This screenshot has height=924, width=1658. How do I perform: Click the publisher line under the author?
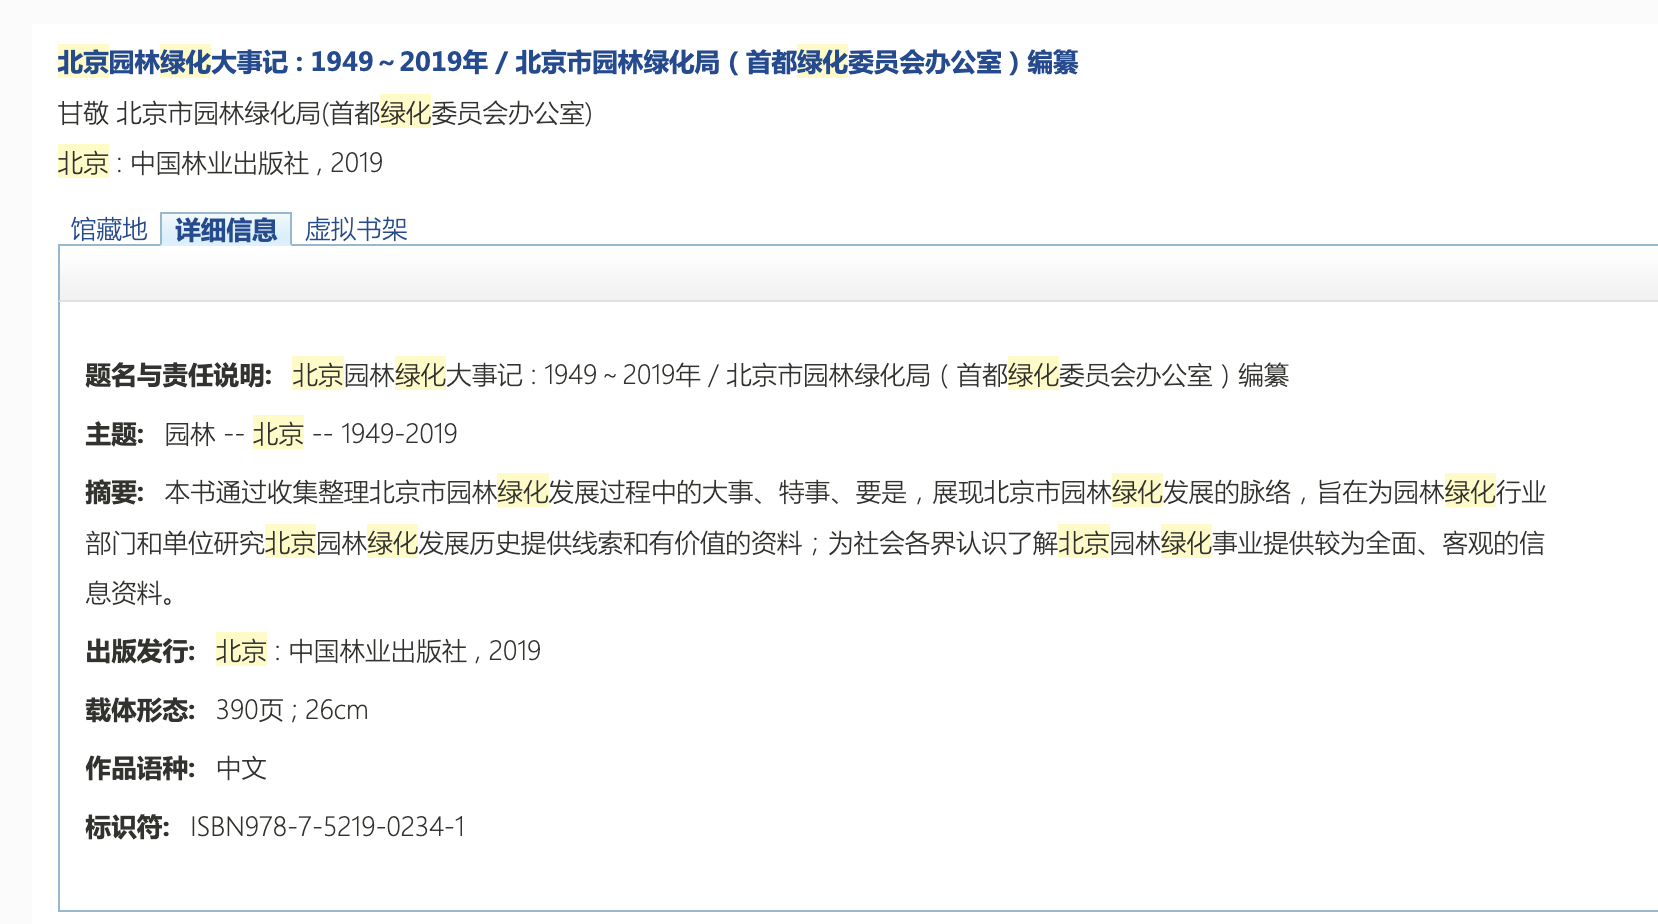click(x=220, y=163)
